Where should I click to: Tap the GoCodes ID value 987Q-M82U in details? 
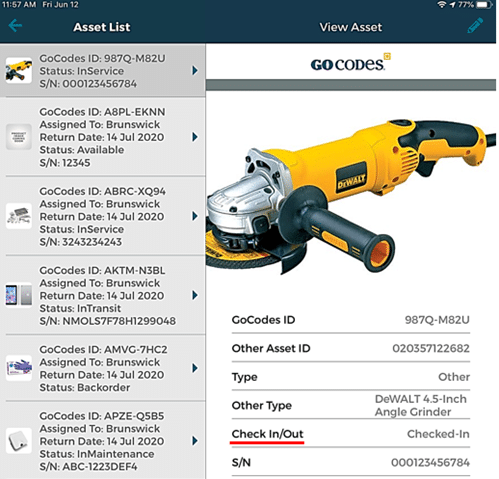(x=437, y=320)
